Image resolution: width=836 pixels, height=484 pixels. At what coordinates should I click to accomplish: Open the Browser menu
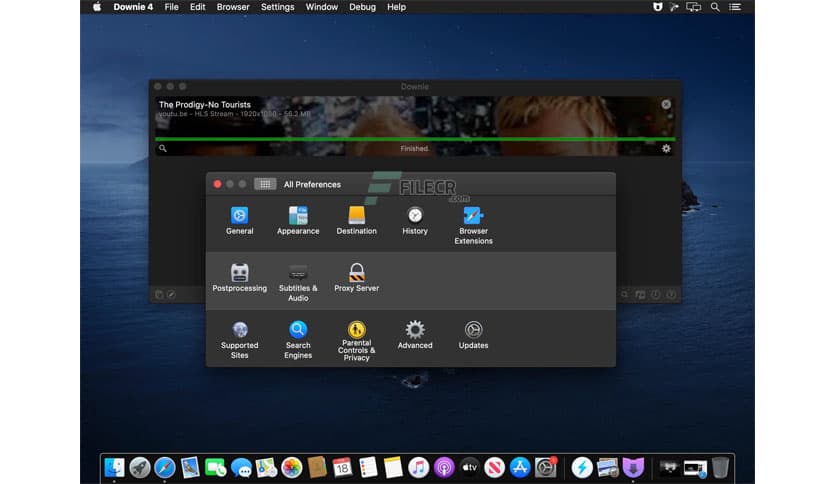click(233, 7)
